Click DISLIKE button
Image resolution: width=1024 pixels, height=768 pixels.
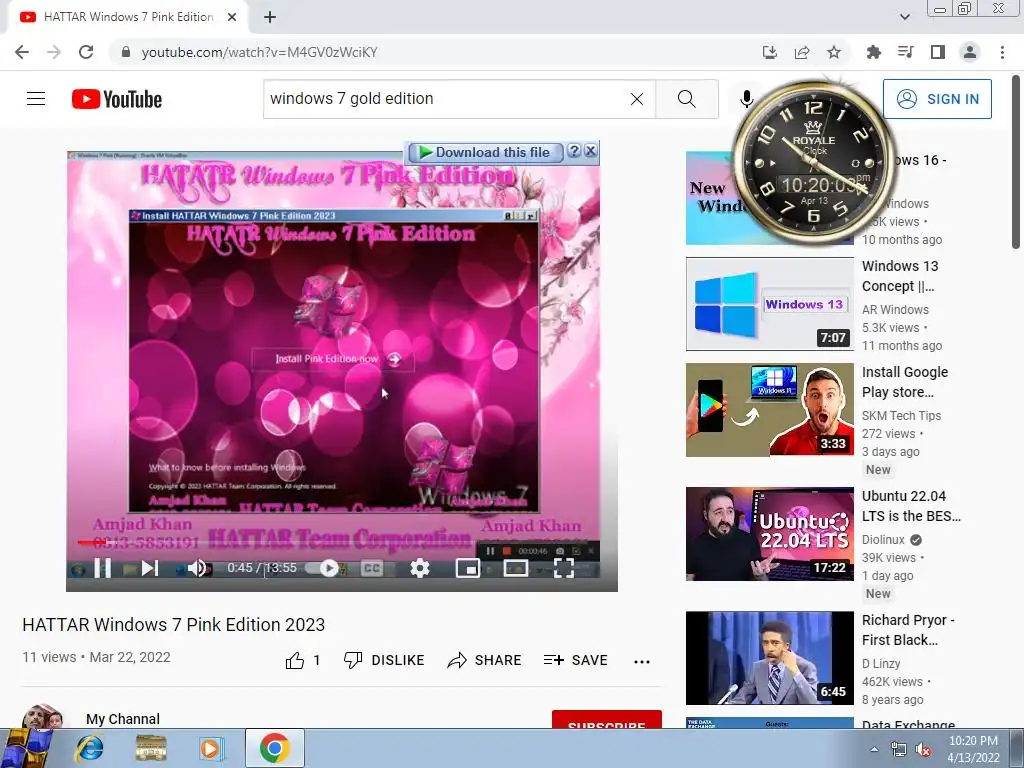click(384, 660)
